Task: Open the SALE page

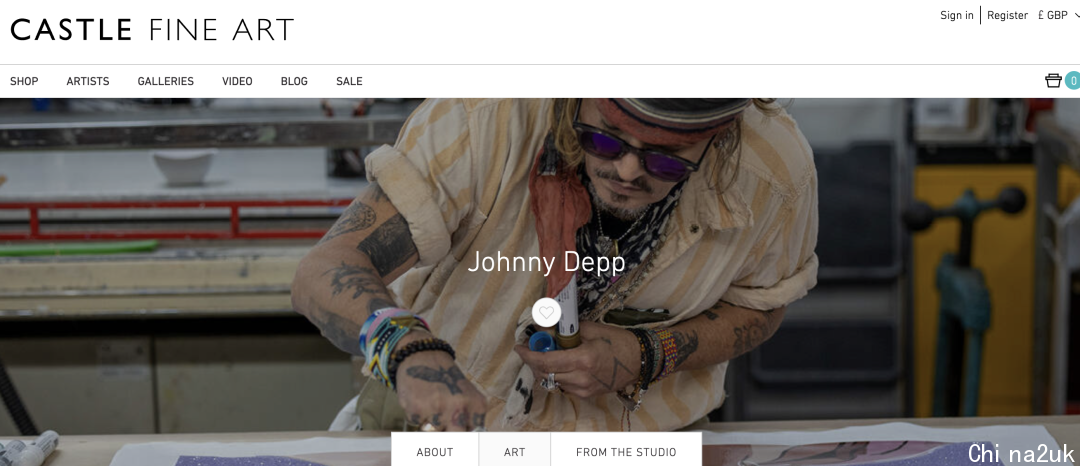Action: [349, 81]
